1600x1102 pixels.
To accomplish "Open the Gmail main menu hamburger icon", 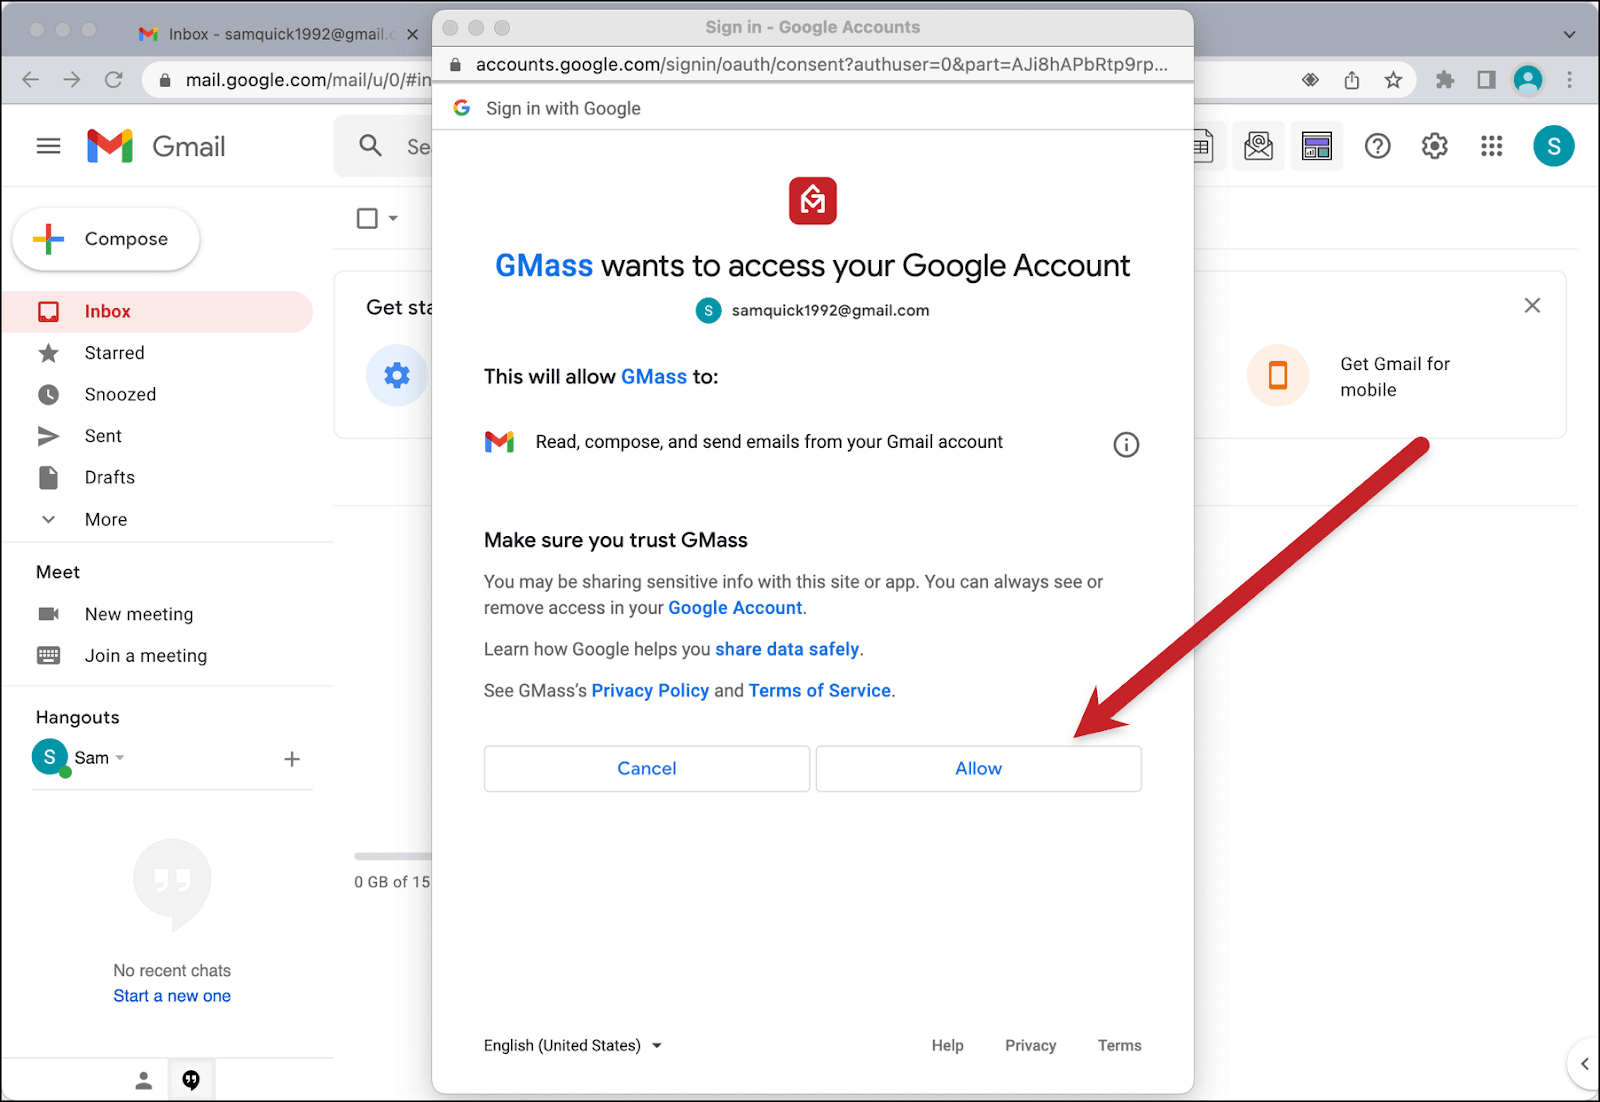I will 48,146.
